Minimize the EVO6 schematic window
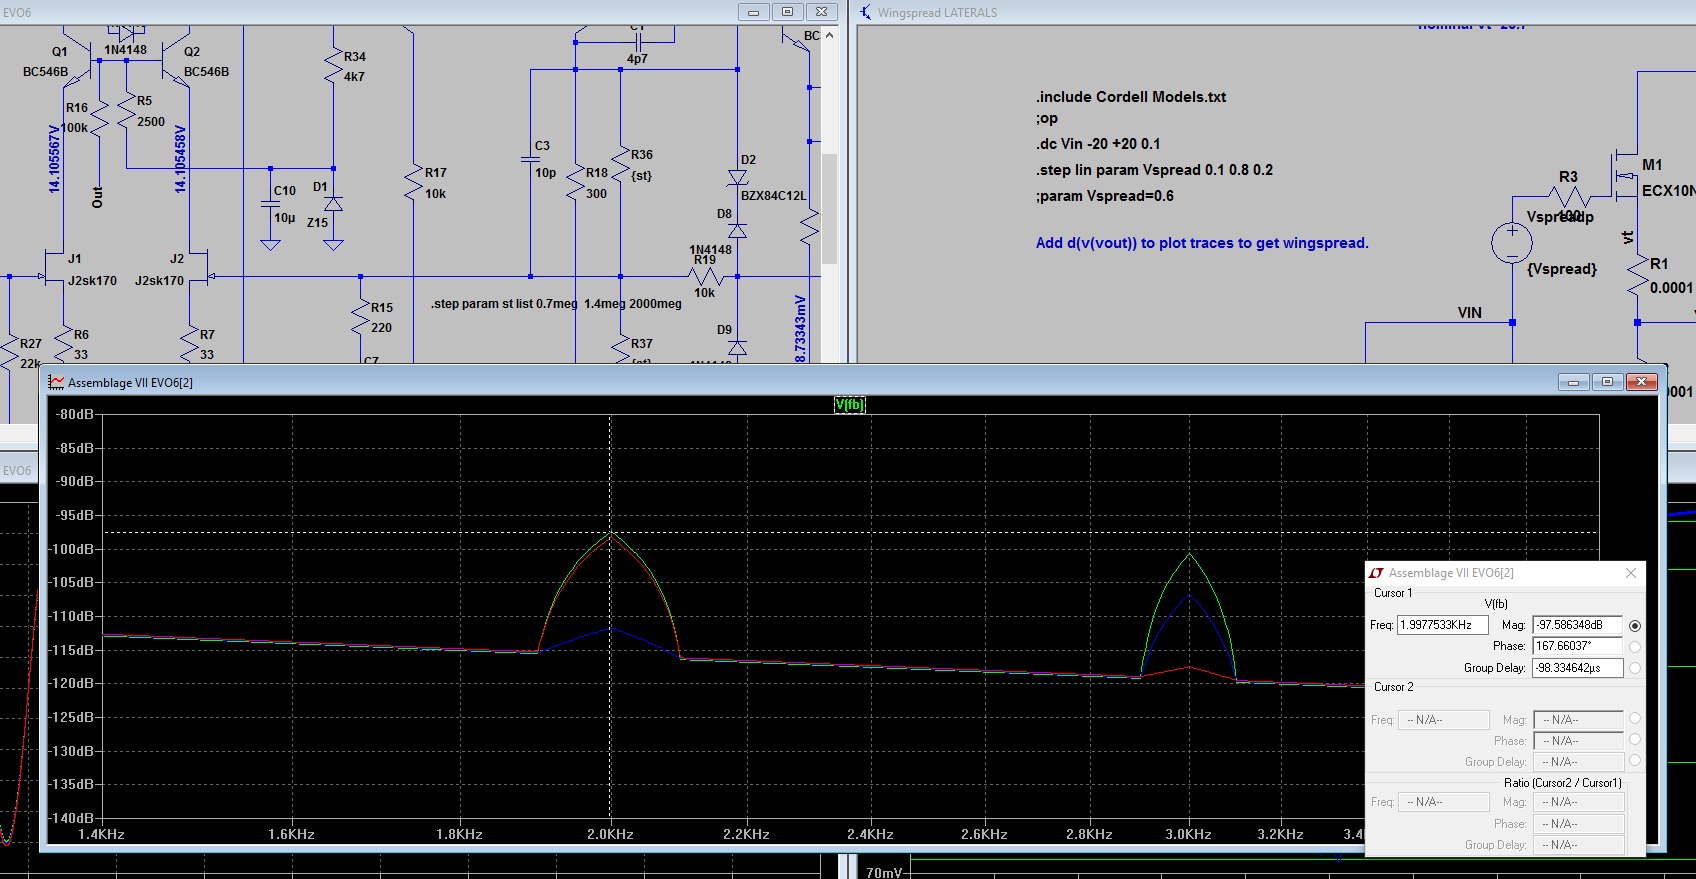Screen dimensions: 1696x879 [x=753, y=12]
